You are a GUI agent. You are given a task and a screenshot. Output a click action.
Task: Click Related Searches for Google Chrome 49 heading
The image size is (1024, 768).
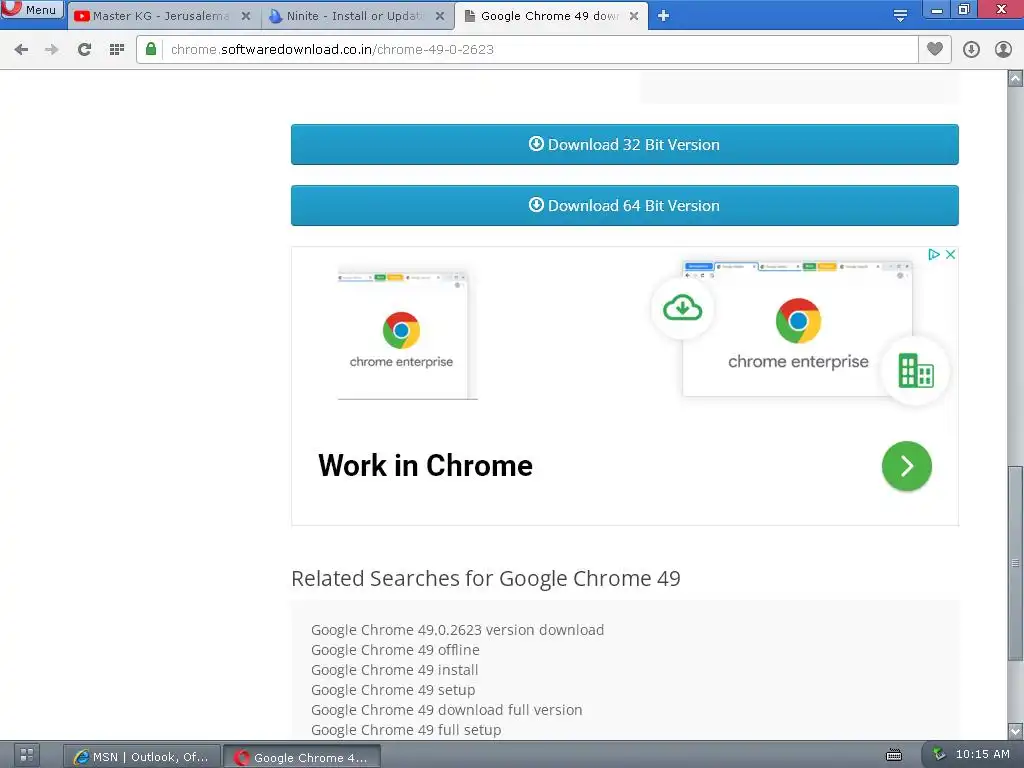485,579
